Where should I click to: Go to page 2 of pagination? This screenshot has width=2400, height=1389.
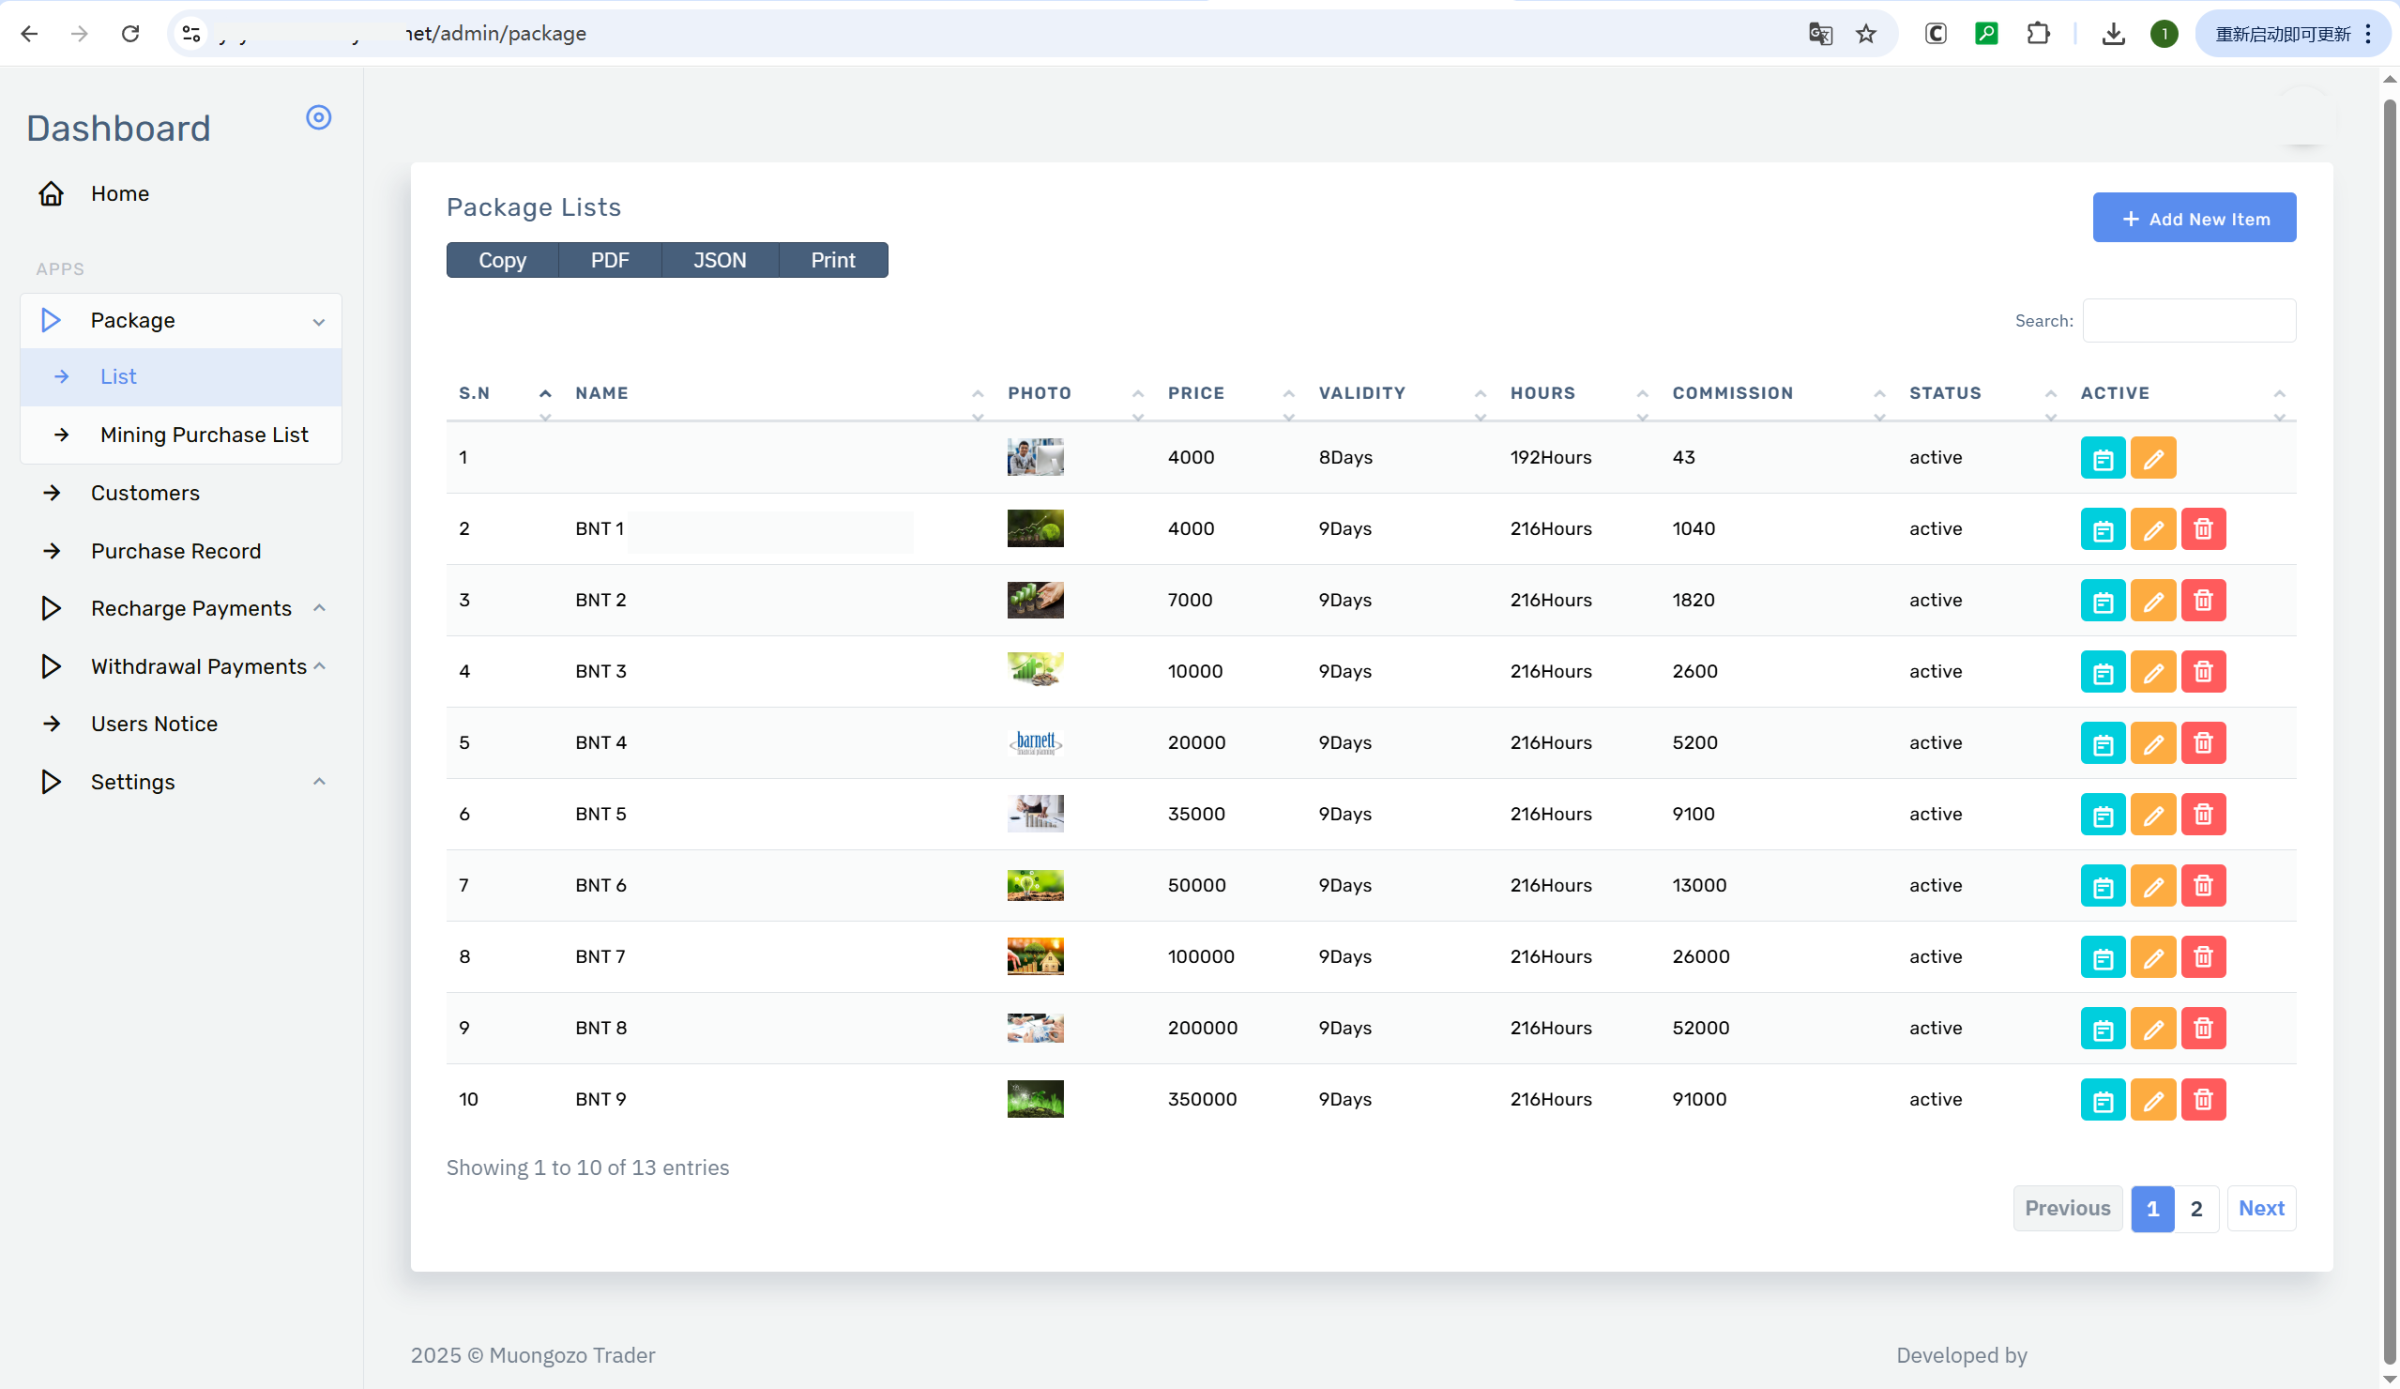pyautogui.click(x=2196, y=1208)
